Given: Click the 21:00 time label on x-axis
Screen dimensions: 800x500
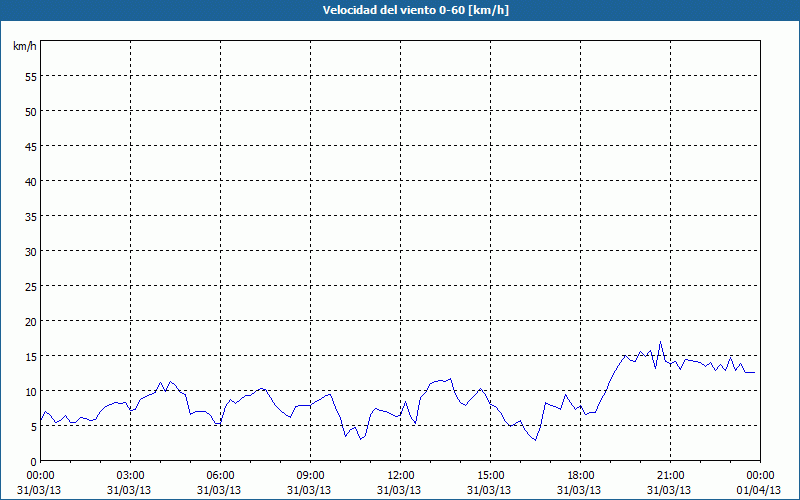Looking at the screenshot, I should (670, 476).
